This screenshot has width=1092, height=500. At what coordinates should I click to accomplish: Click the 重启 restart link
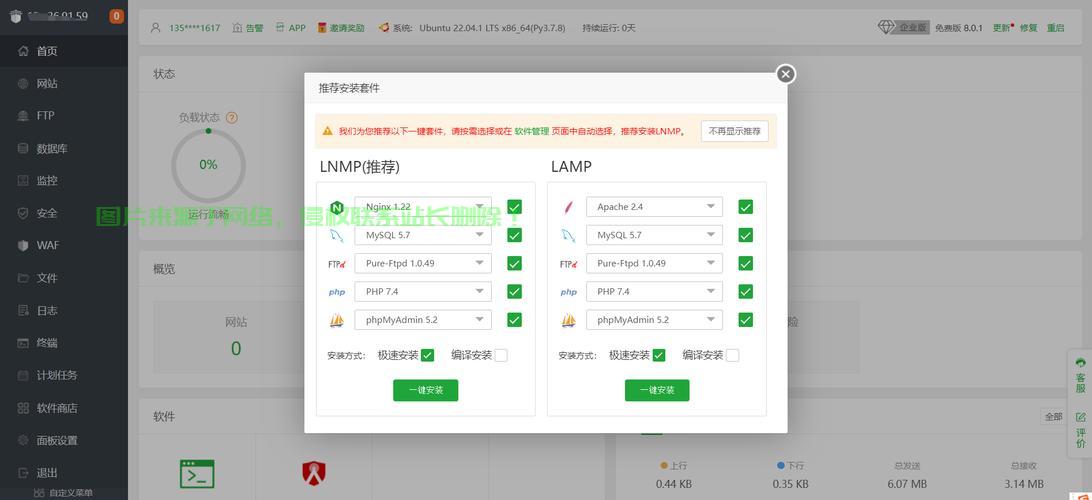pyautogui.click(x=1056, y=28)
